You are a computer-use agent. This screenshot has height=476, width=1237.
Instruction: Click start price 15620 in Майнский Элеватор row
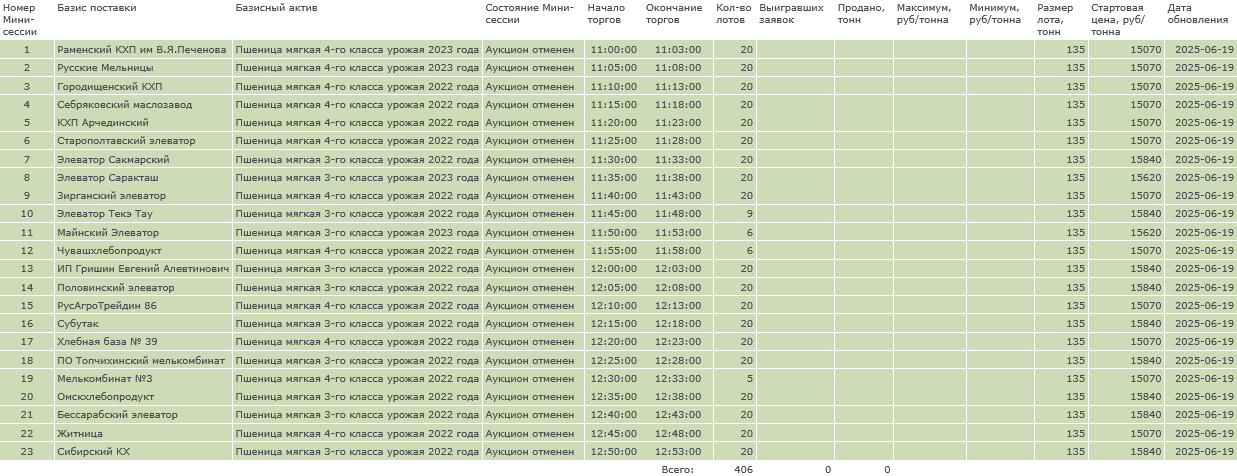click(1126, 232)
